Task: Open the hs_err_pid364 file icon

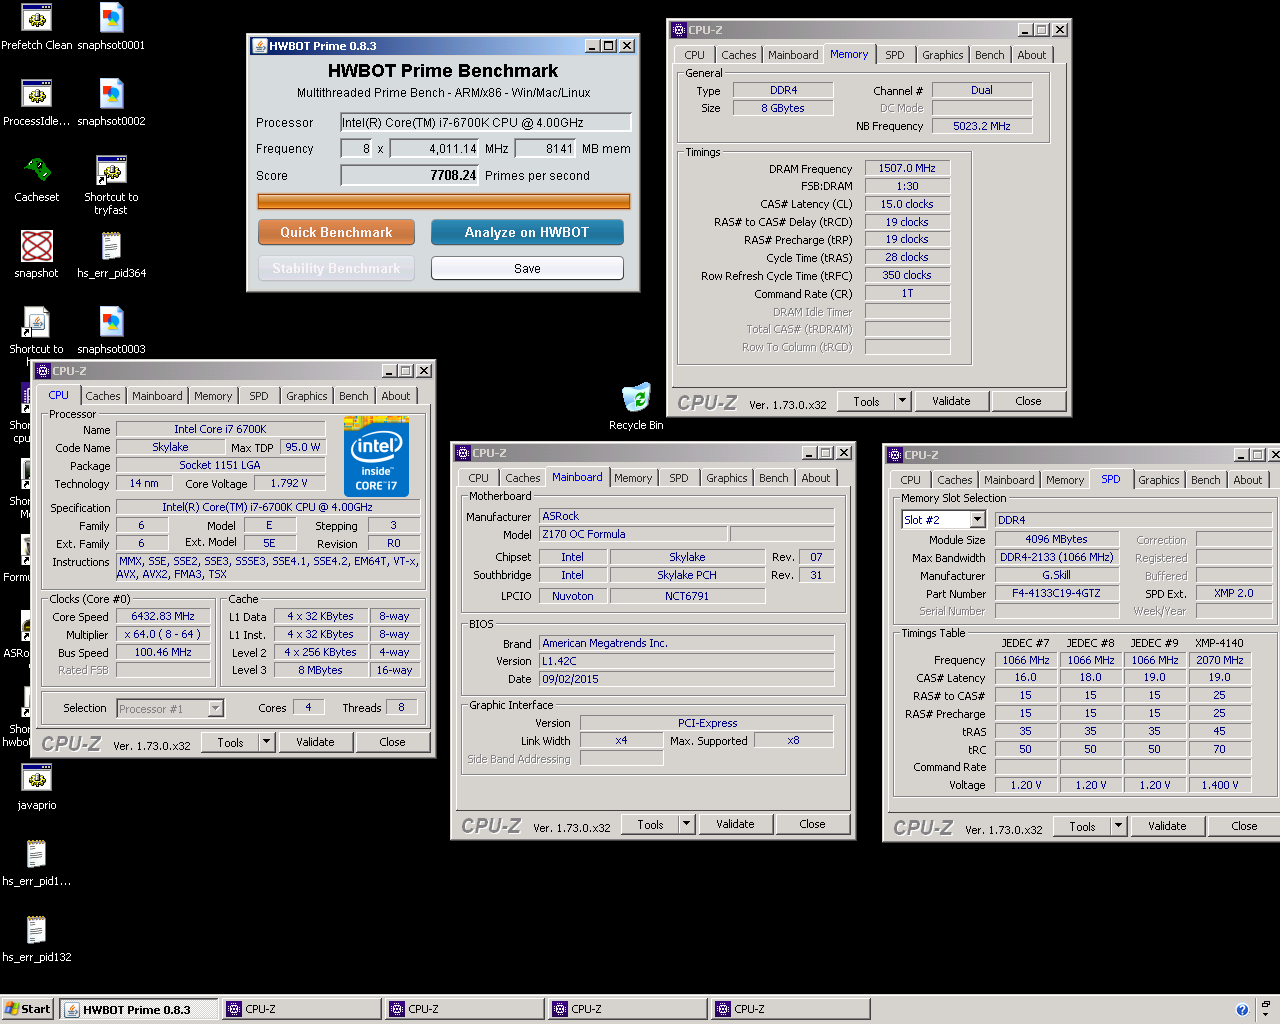Action: 111,255
